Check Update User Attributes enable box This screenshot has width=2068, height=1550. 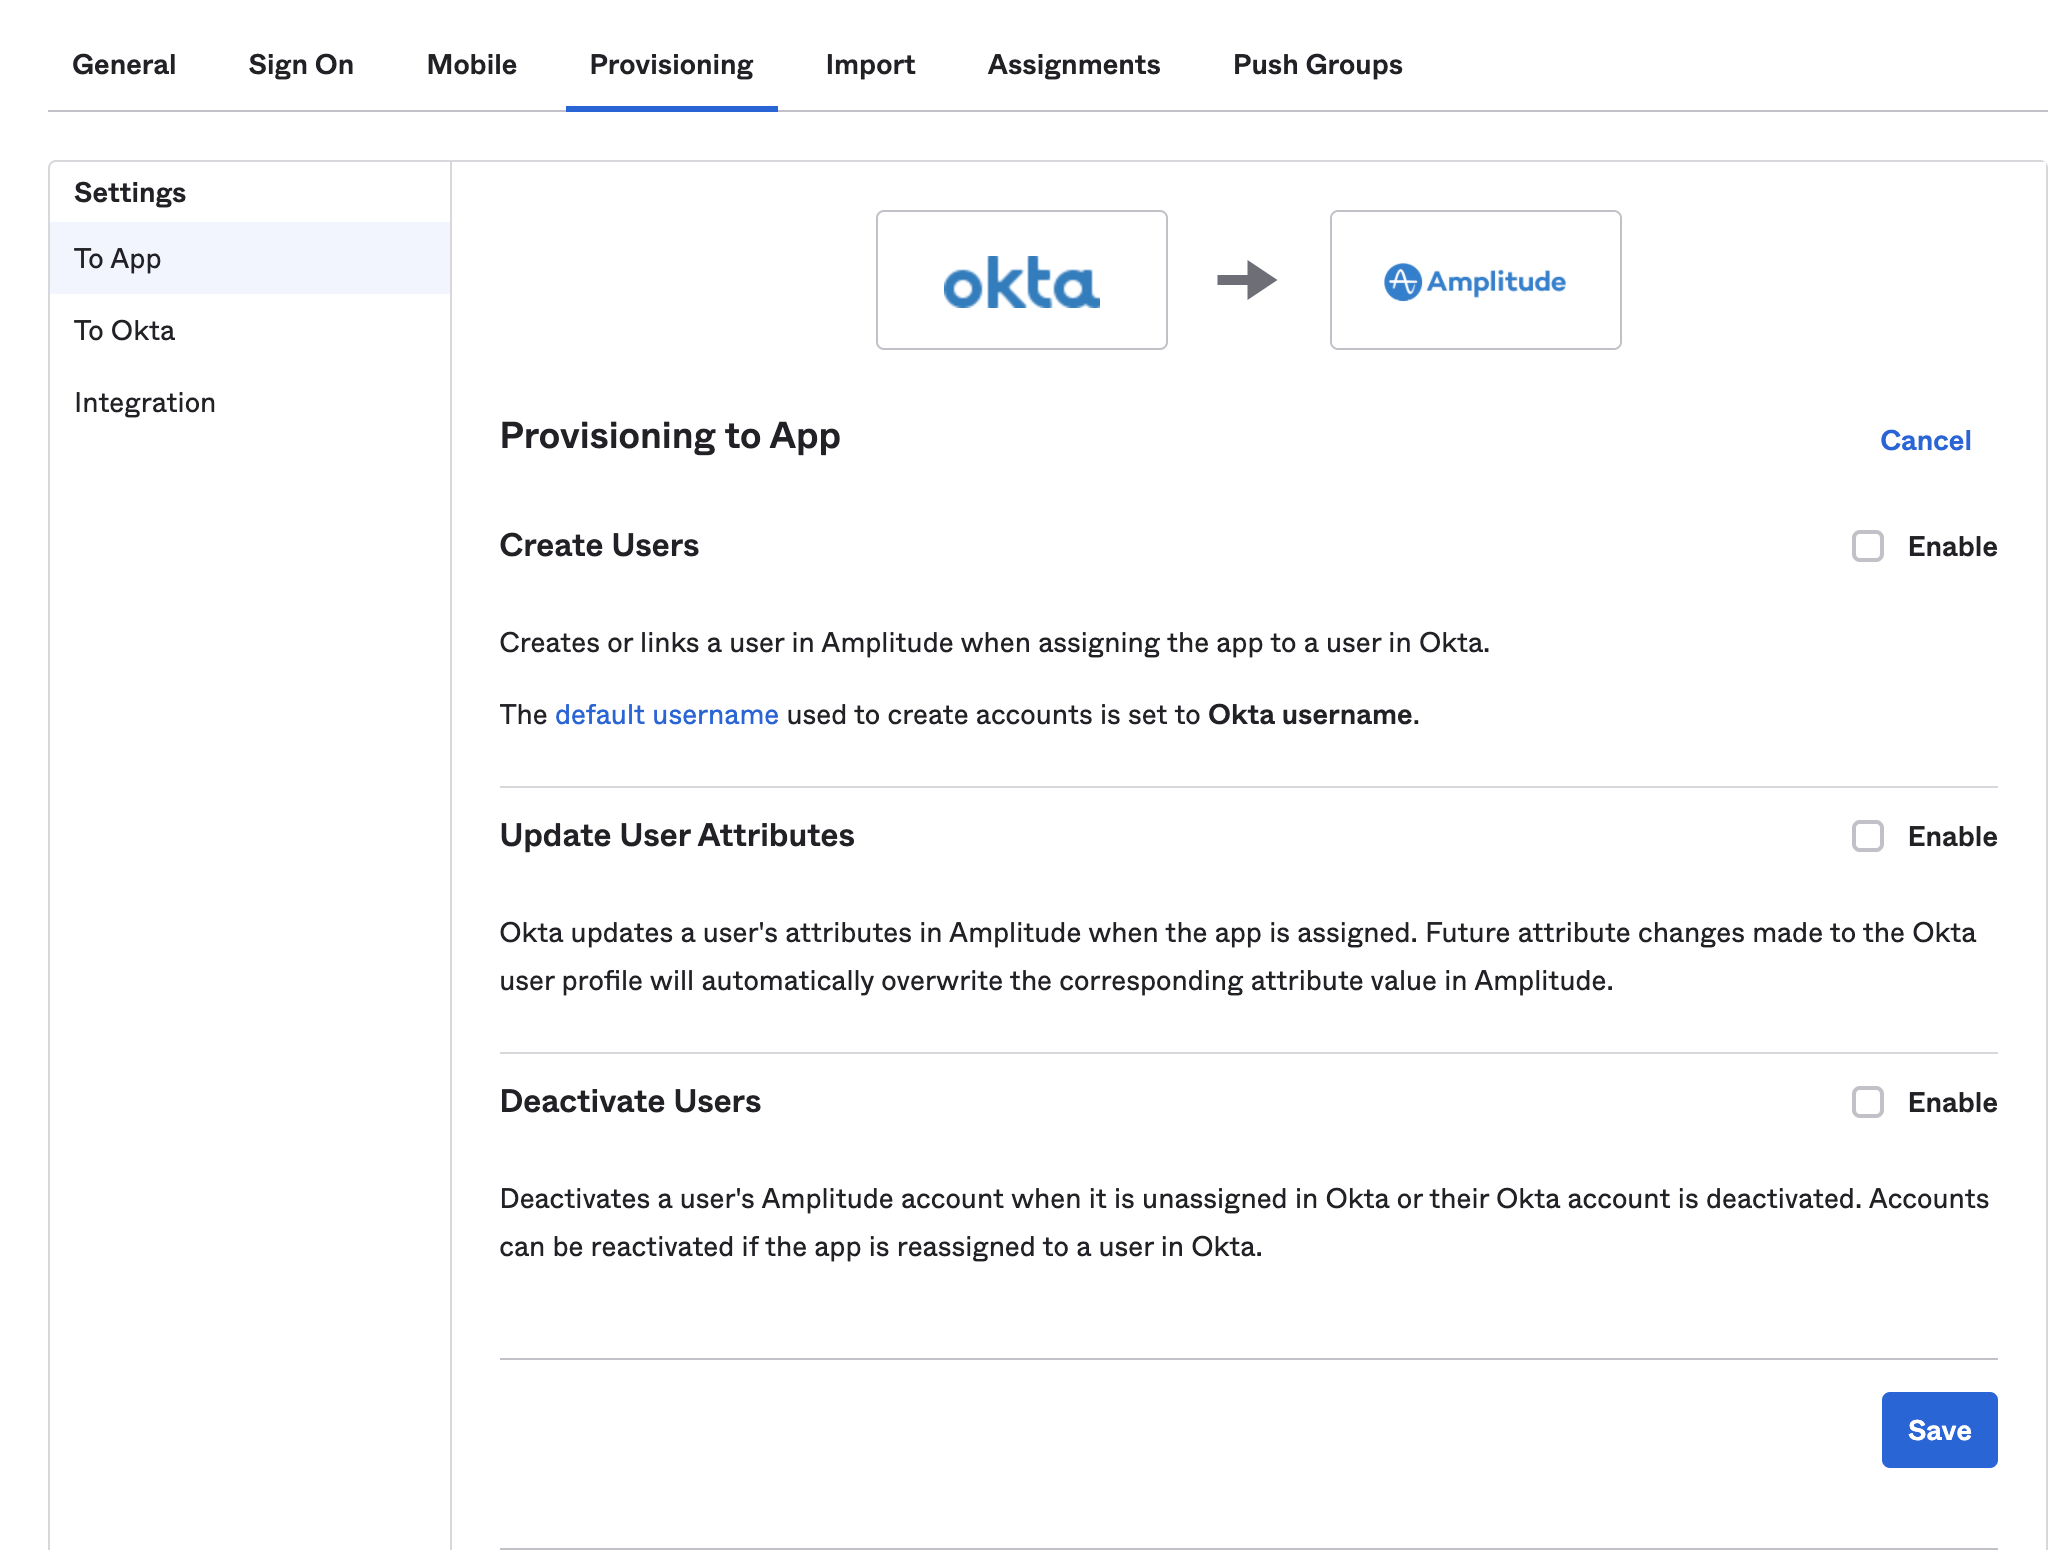(1867, 836)
